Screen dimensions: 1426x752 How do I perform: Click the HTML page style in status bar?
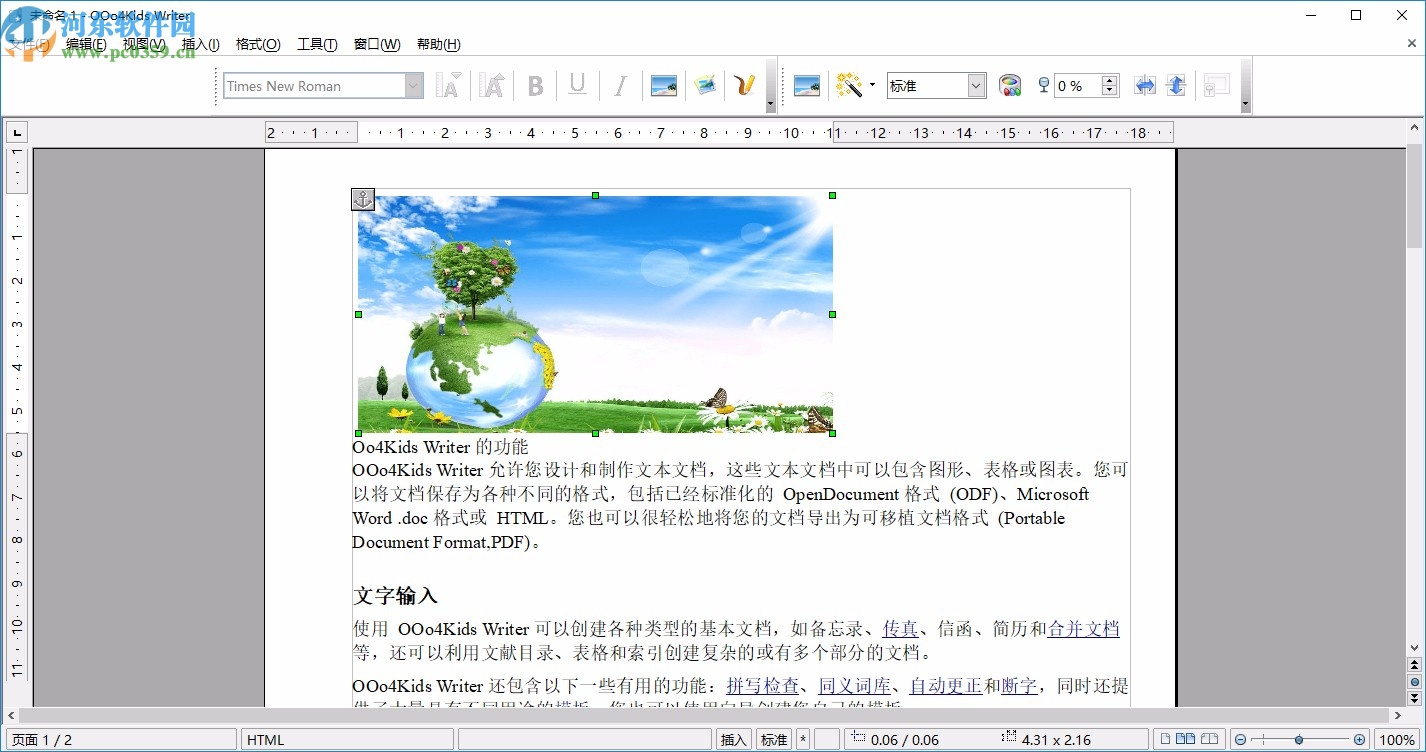point(347,740)
